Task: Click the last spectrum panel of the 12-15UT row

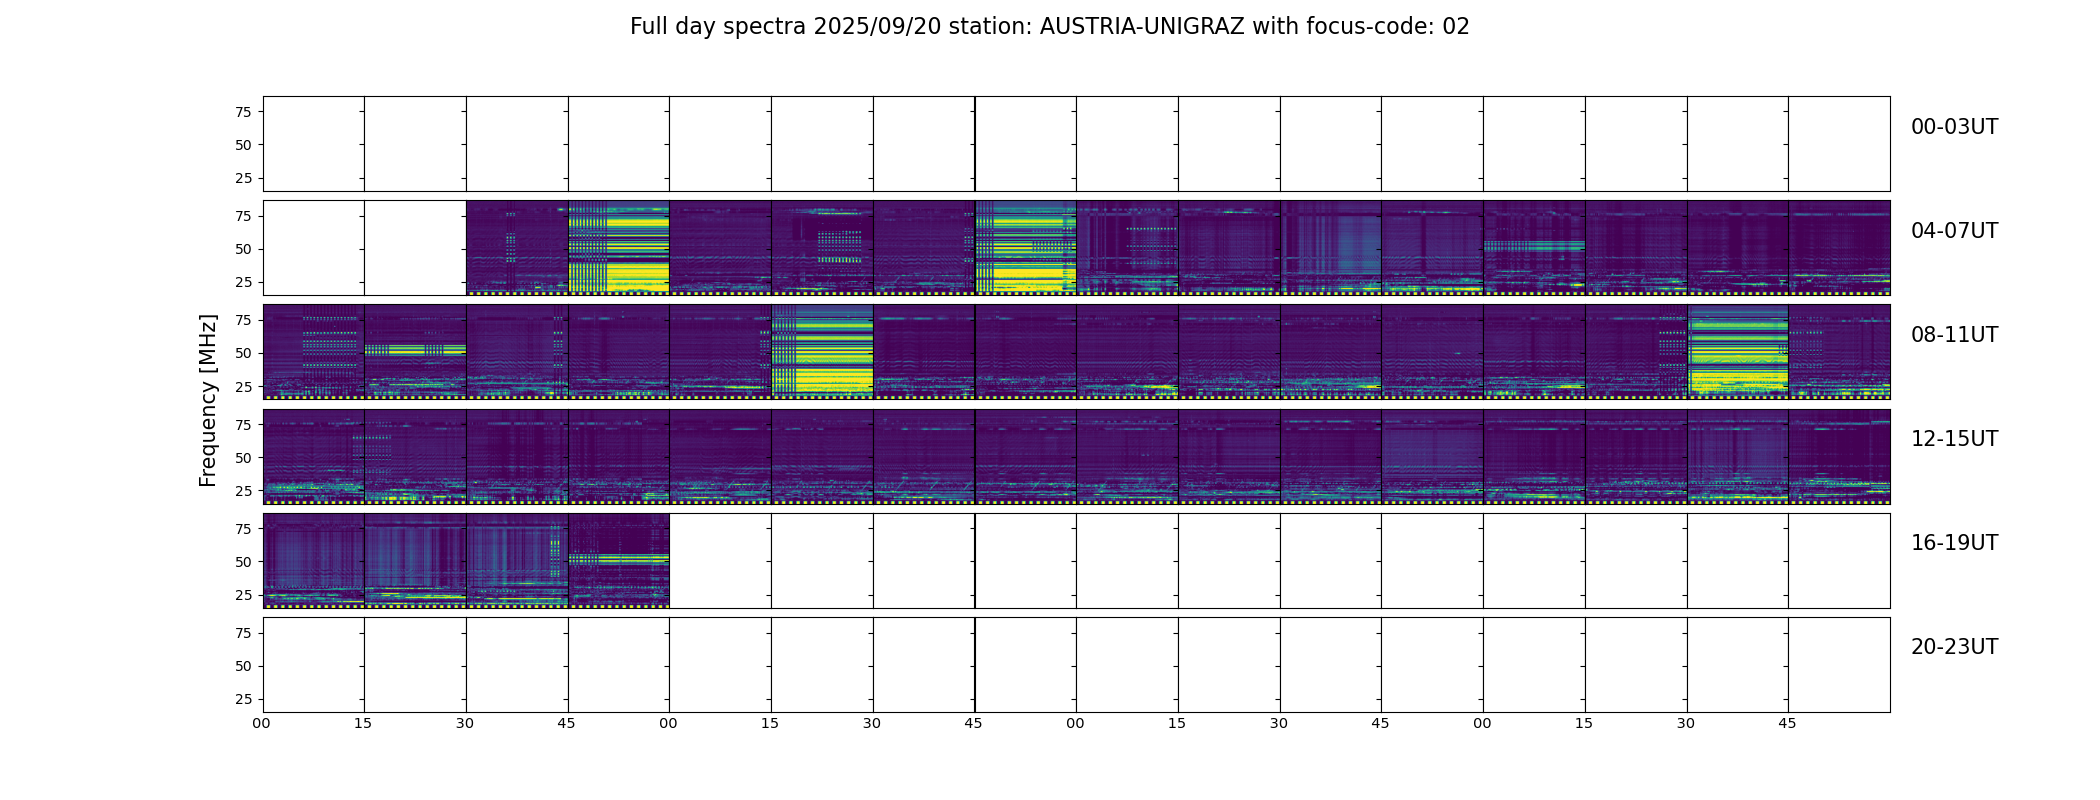Action: pyautogui.click(x=1839, y=457)
